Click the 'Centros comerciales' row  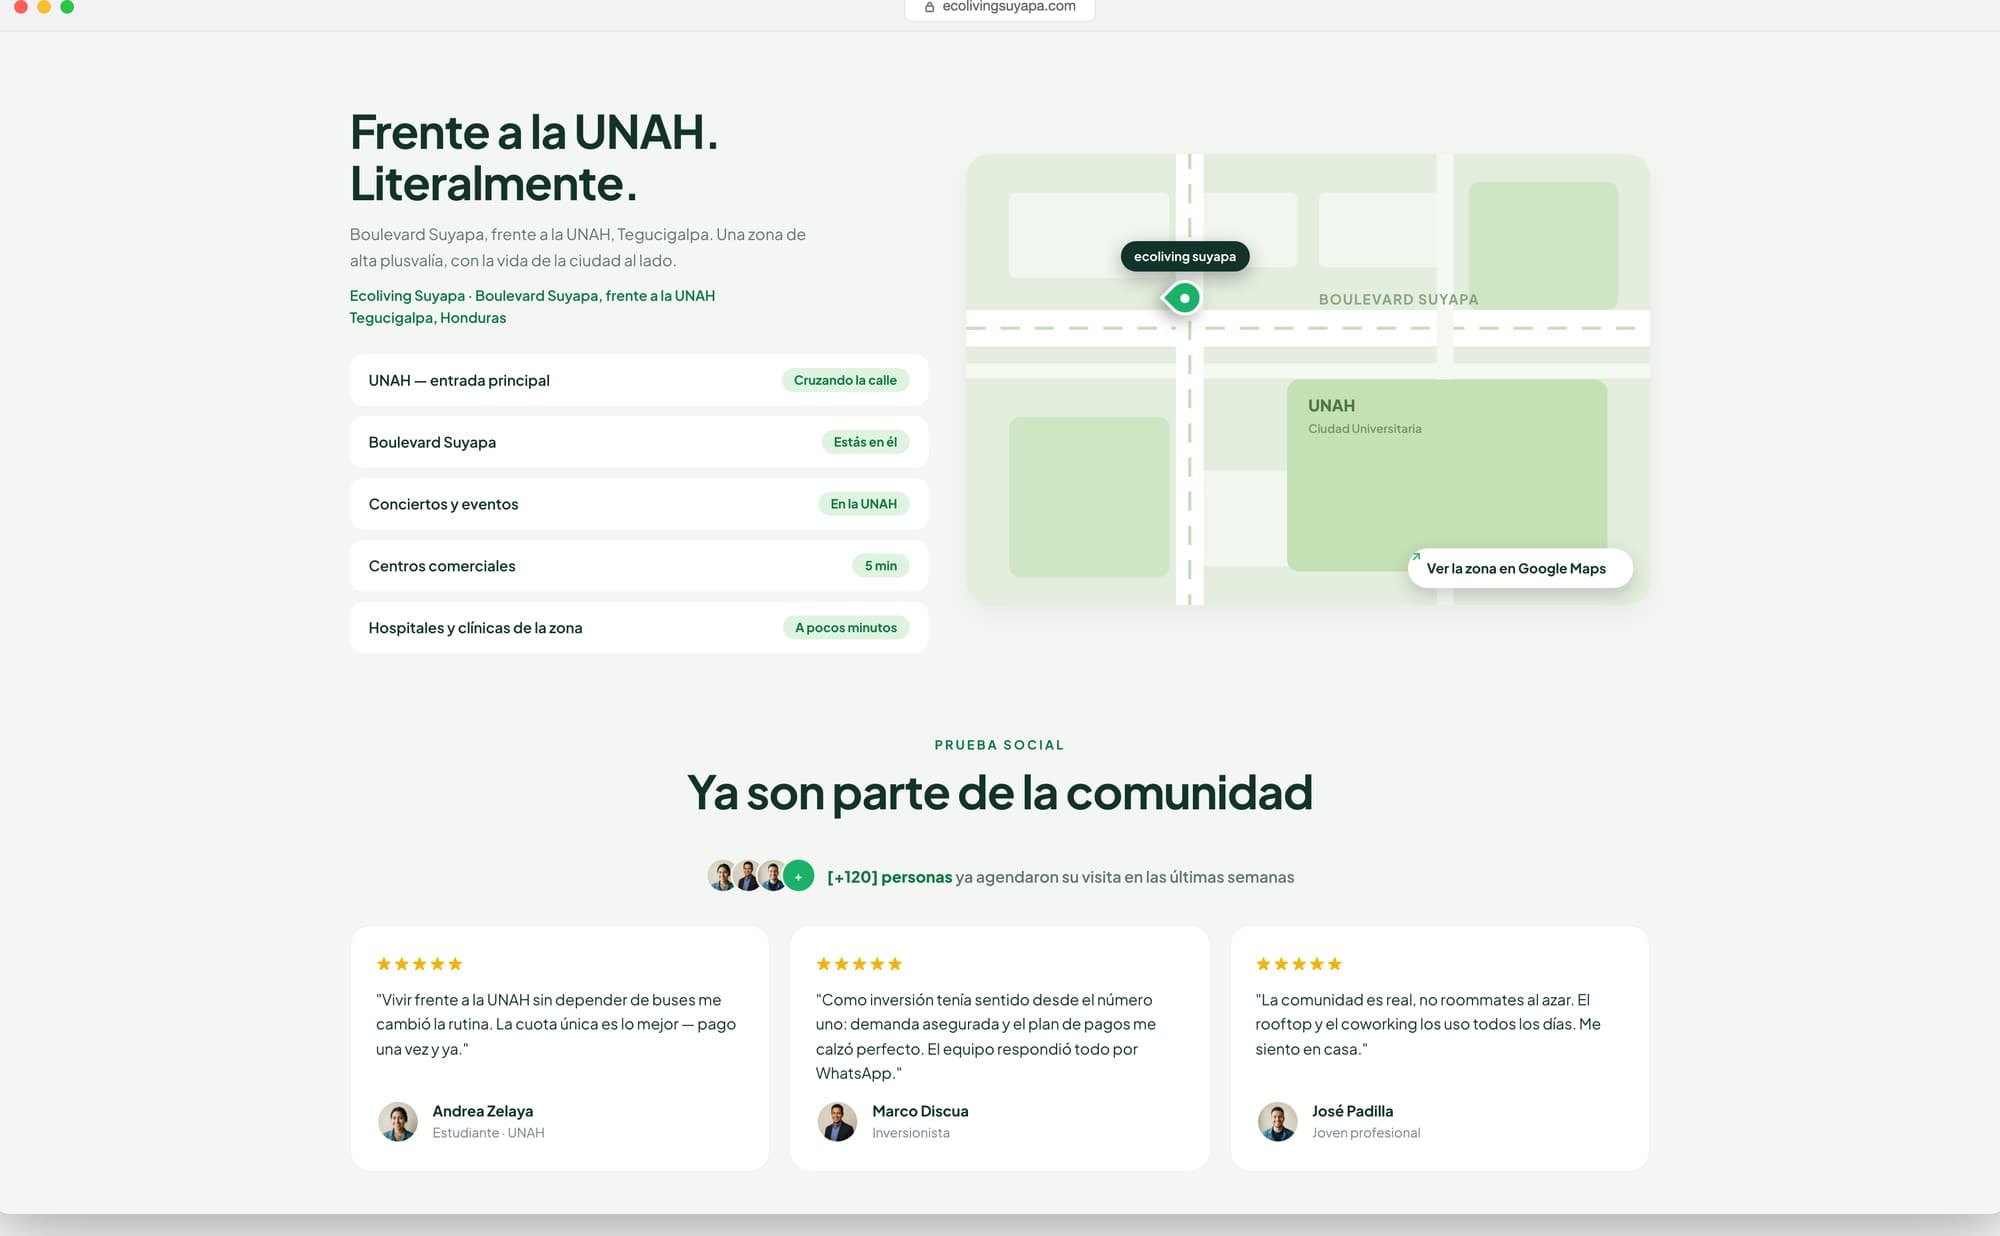point(639,566)
